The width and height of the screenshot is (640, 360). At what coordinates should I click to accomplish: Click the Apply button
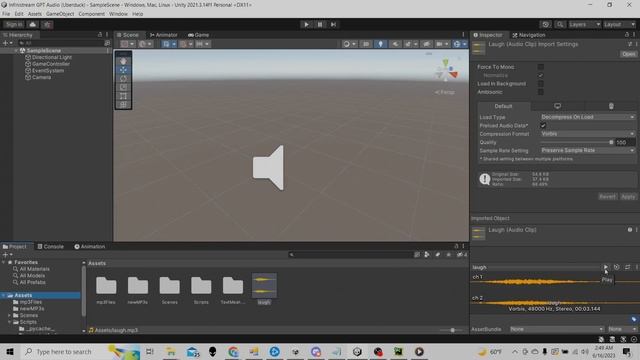[x=628, y=197]
